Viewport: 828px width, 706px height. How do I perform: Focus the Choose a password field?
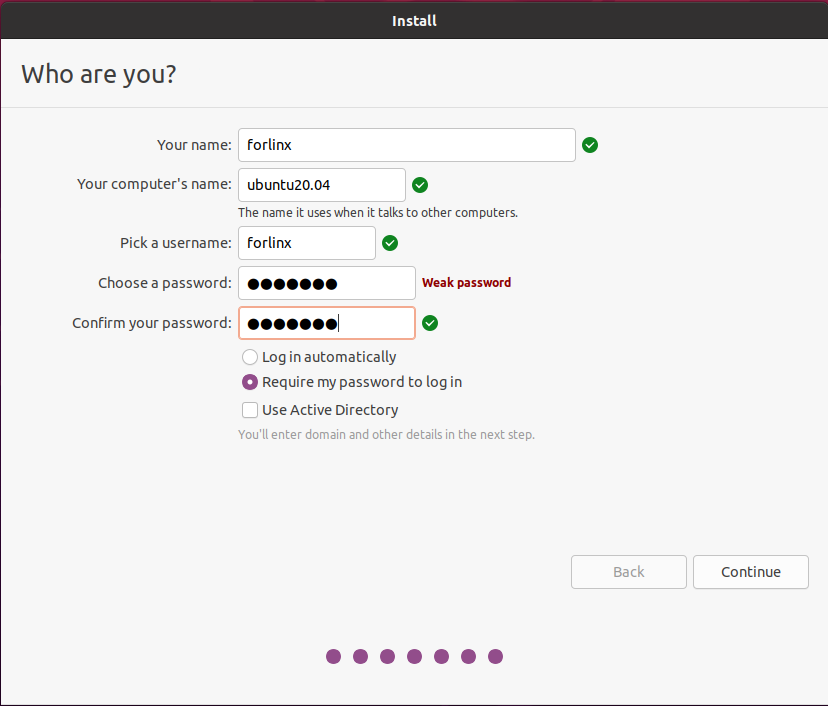pyautogui.click(x=326, y=283)
